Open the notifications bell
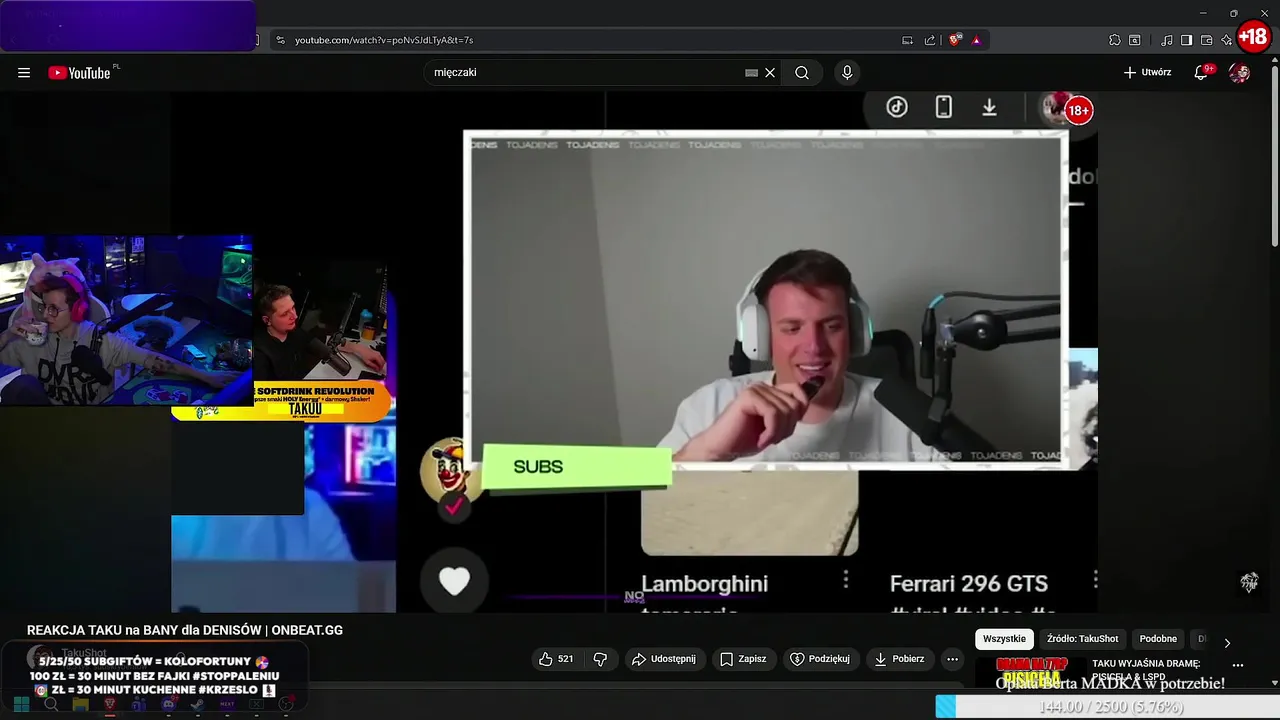This screenshot has height=720, width=1280. point(1202,73)
